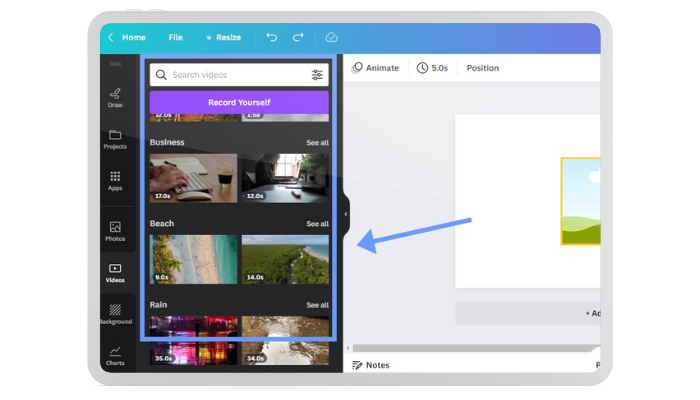The width and height of the screenshot is (700, 400).
Task: See all Rain videos
Action: (317, 305)
